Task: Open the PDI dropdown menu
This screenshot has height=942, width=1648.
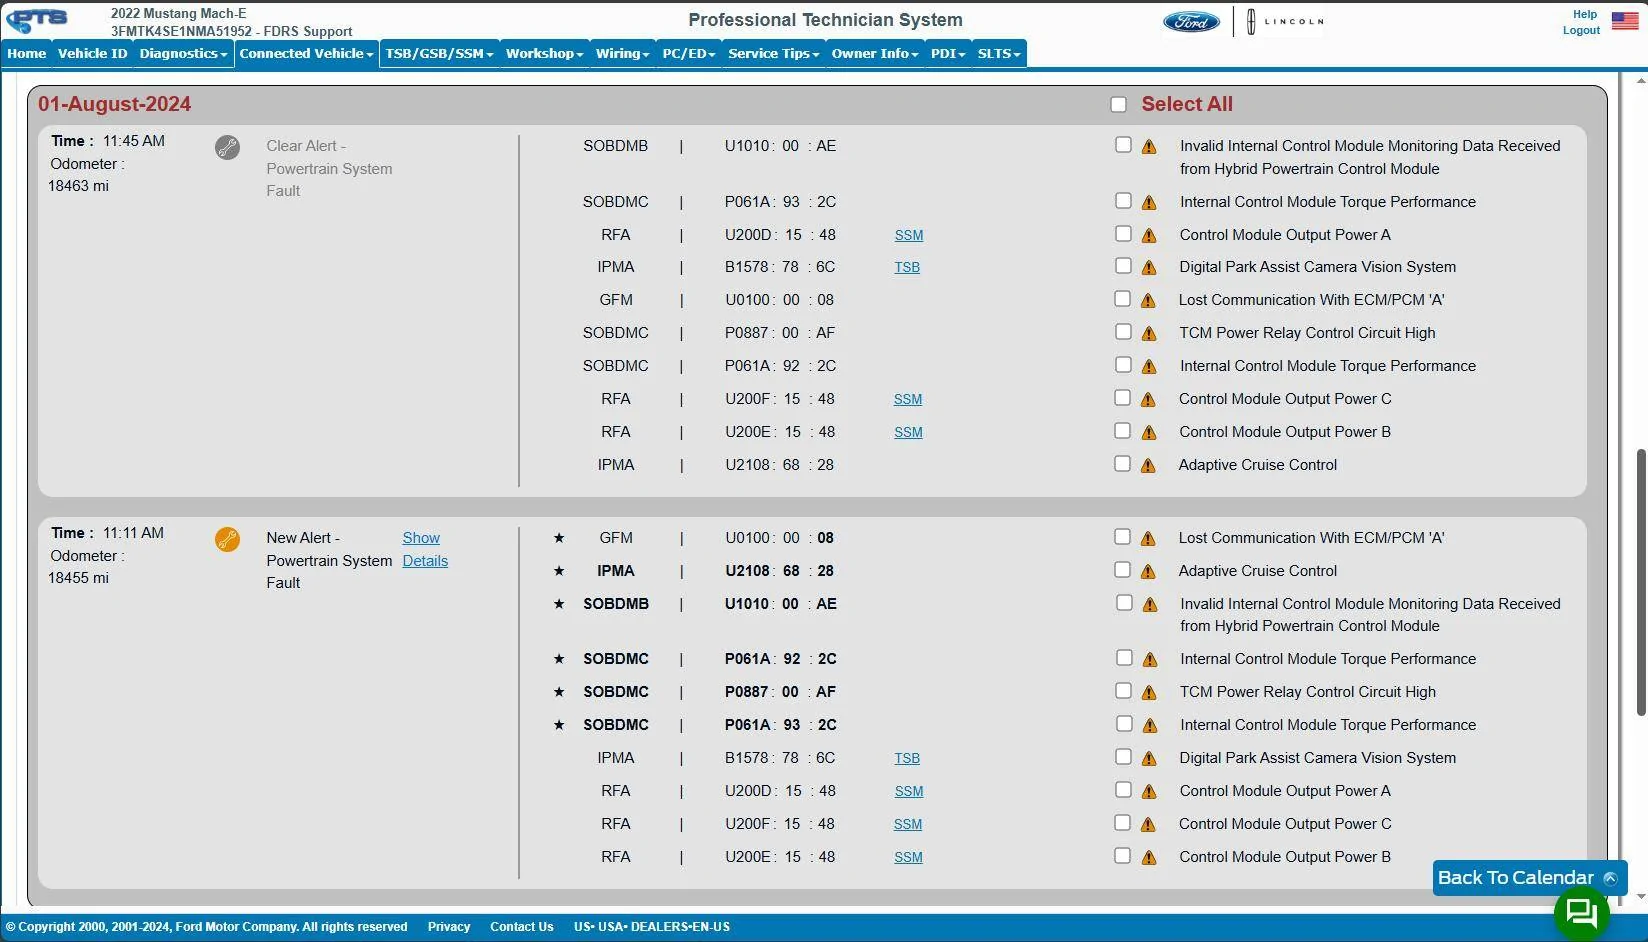Action: pos(947,54)
